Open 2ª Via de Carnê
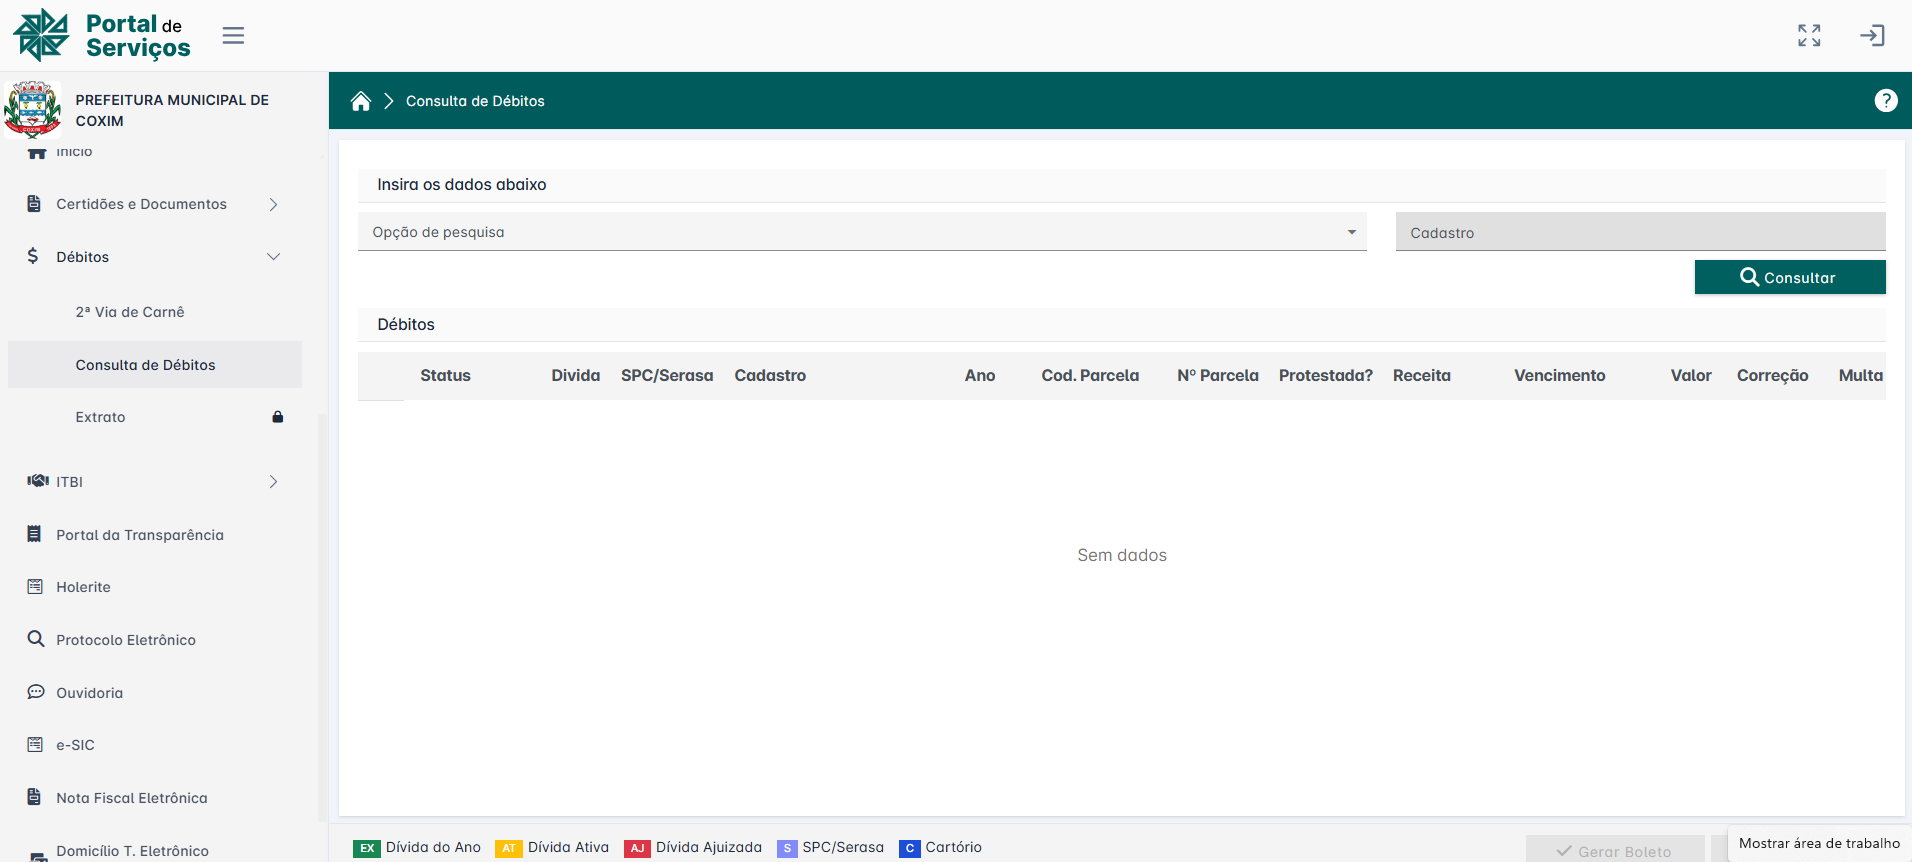The width and height of the screenshot is (1912, 862). click(130, 312)
